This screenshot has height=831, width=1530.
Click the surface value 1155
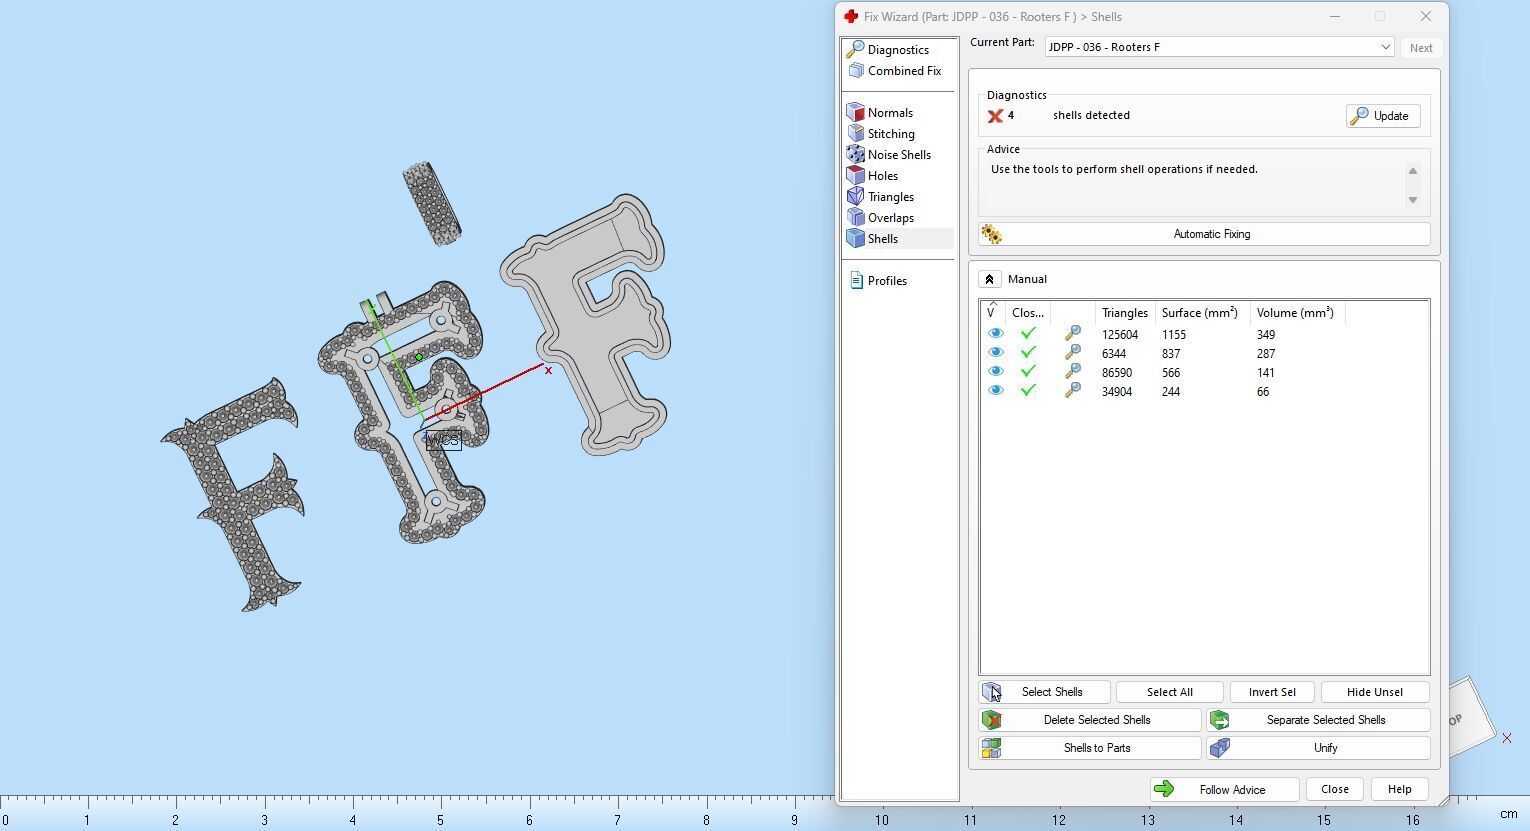tap(1173, 335)
